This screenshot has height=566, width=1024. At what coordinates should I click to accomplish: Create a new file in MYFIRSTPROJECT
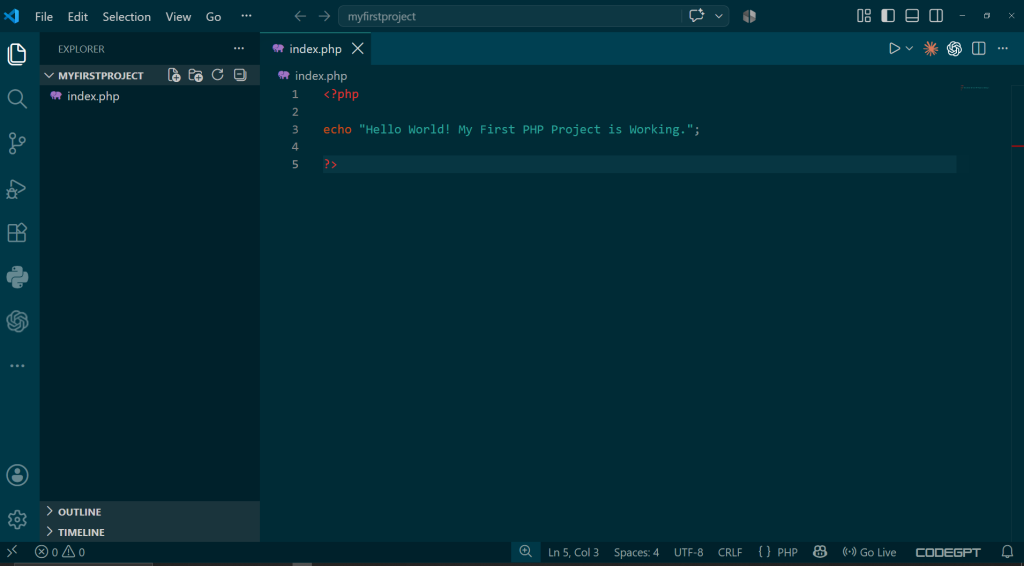(174, 75)
